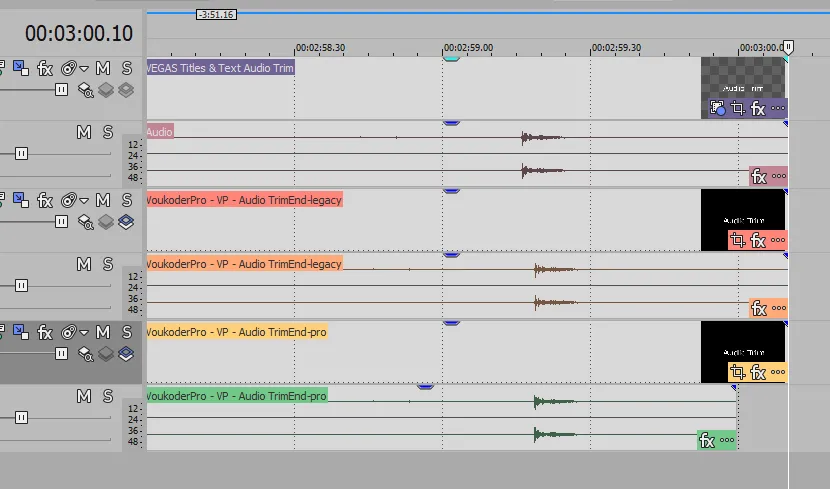
Task: Mute the green TrimEnd-pro audio track
Action: click(84, 396)
